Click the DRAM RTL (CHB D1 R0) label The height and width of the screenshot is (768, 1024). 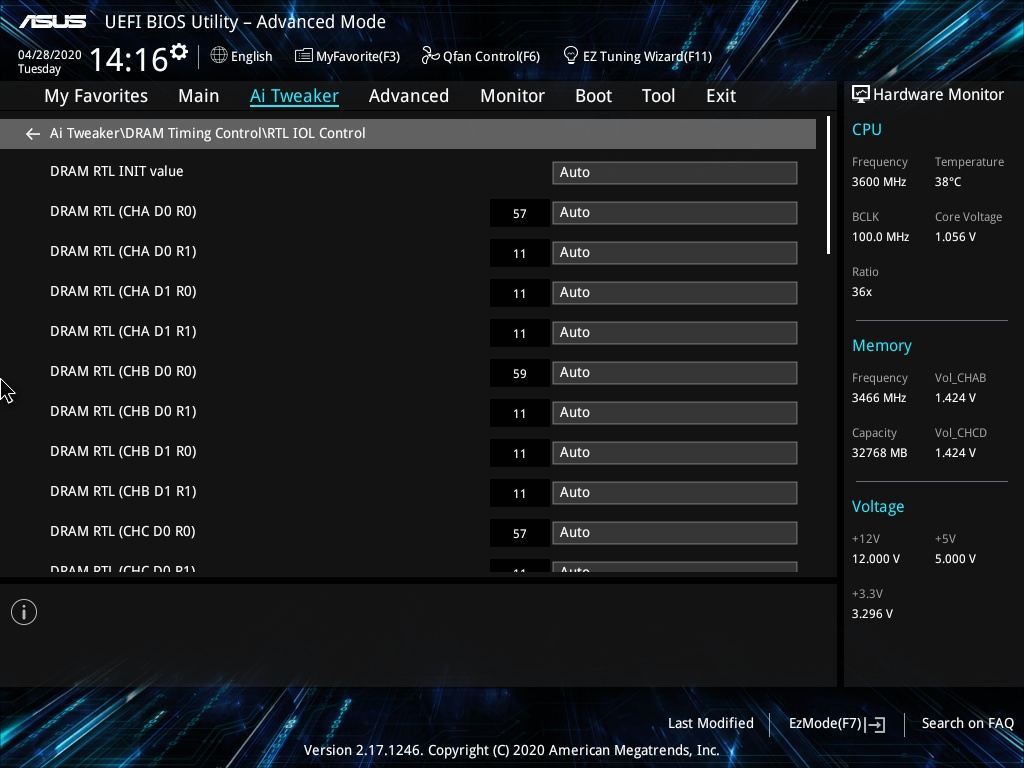(123, 451)
